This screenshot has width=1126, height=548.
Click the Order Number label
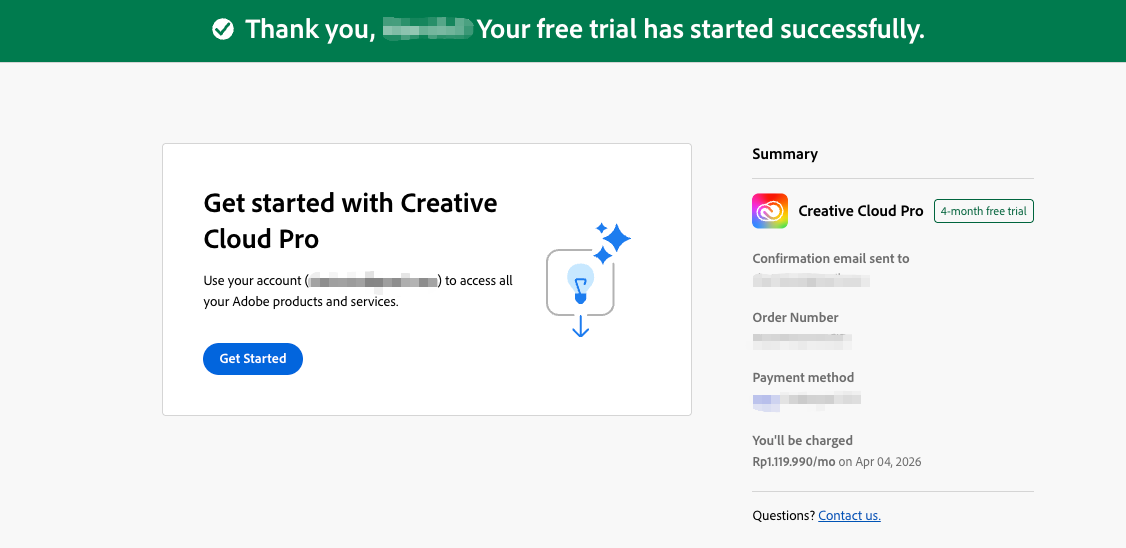pos(795,317)
